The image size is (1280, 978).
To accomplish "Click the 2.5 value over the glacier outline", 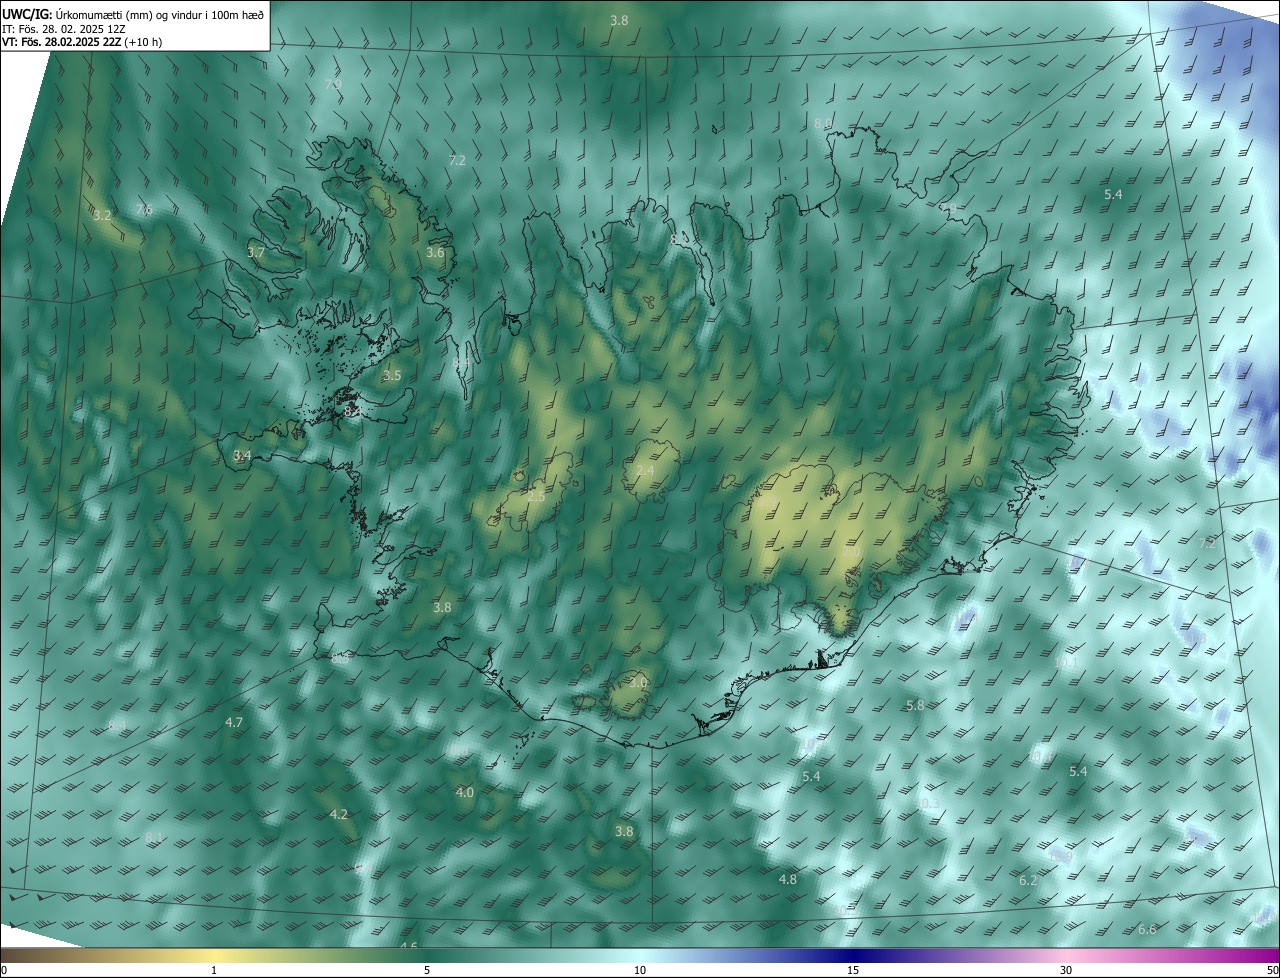I will click(536, 497).
